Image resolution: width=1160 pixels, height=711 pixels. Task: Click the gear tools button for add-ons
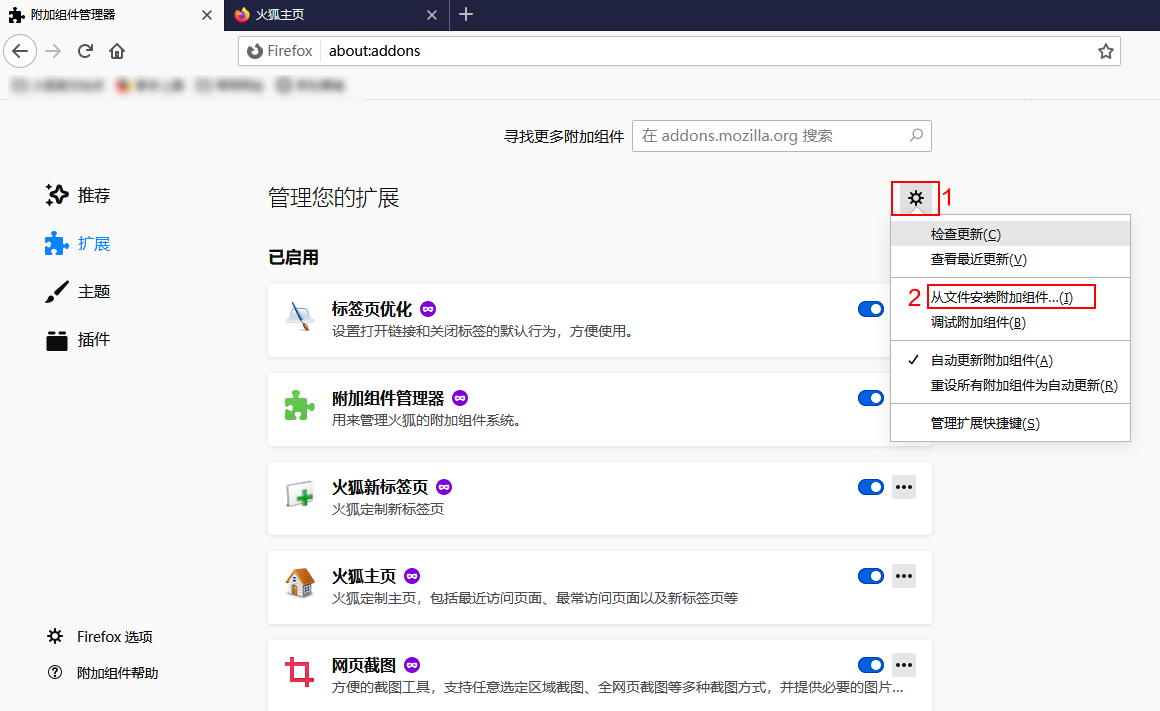coord(916,198)
